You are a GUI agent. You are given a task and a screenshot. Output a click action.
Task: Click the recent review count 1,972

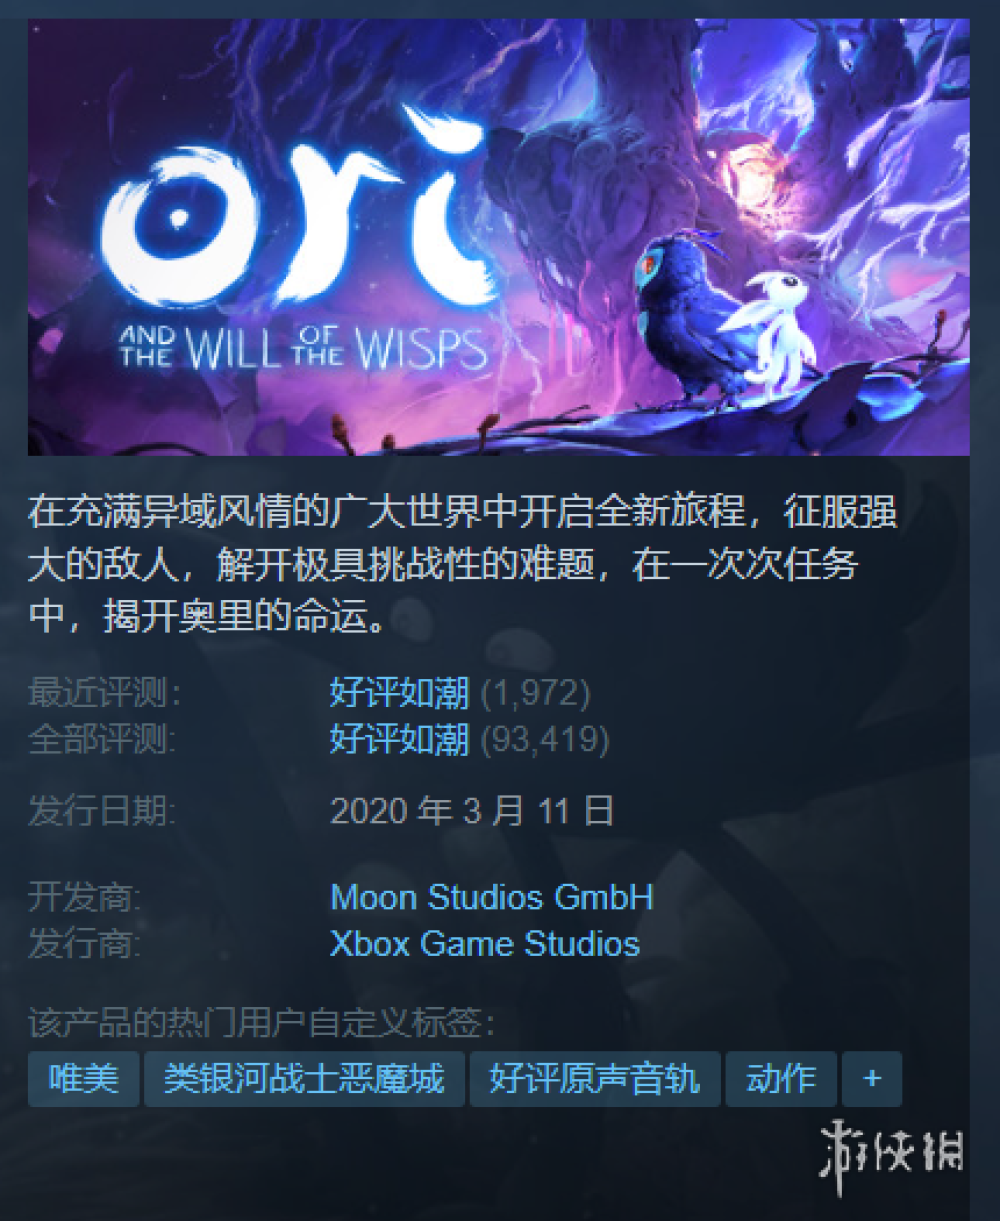point(535,692)
